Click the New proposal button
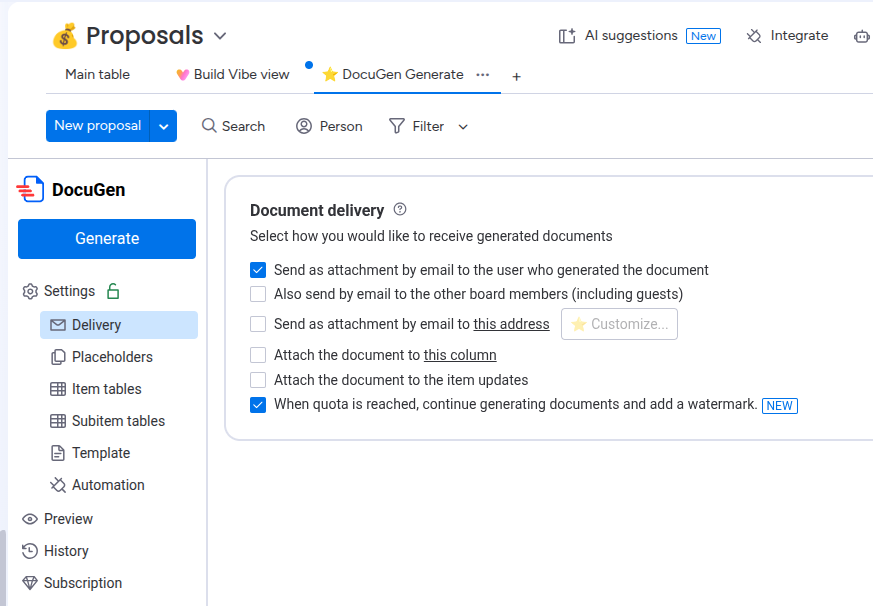This screenshot has height=606, width=873. click(x=97, y=126)
